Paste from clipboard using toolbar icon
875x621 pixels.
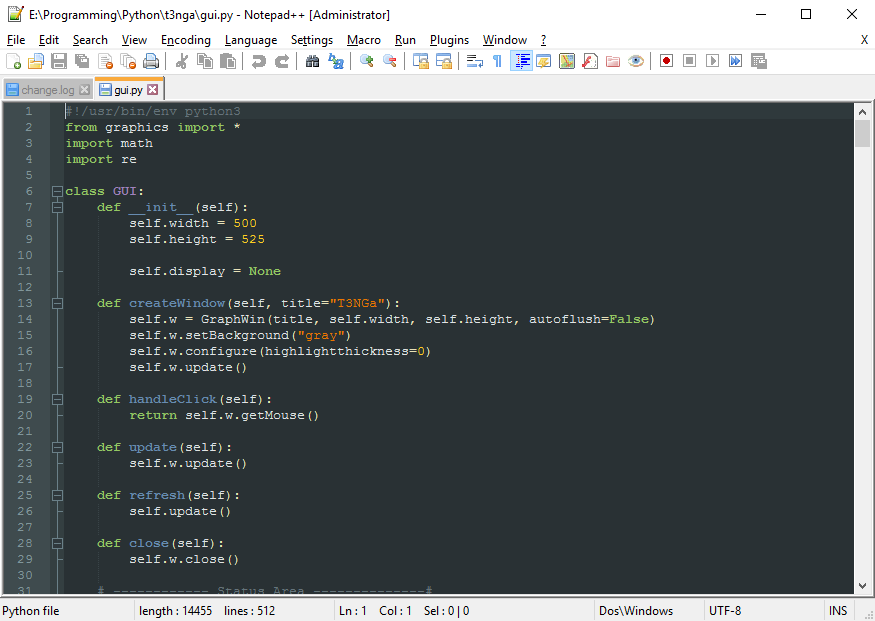(x=228, y=61)
